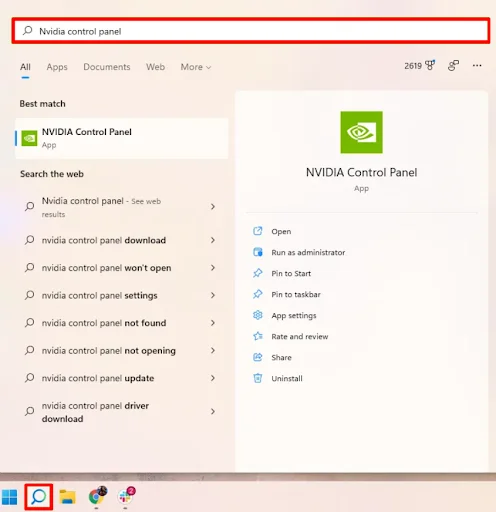
Task: Open the three-dot options menu
Action: [x=477, y=65]
